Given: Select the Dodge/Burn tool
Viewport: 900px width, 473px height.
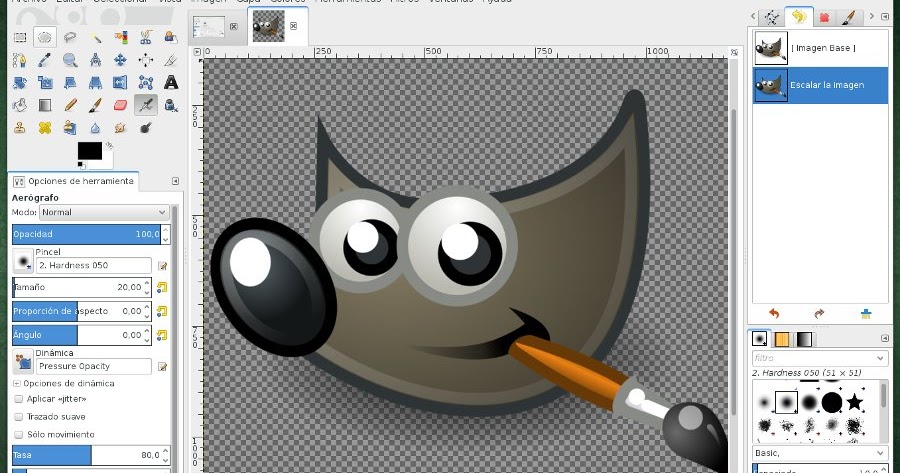Looking at the screenshot, I should (x=146, y=127).
